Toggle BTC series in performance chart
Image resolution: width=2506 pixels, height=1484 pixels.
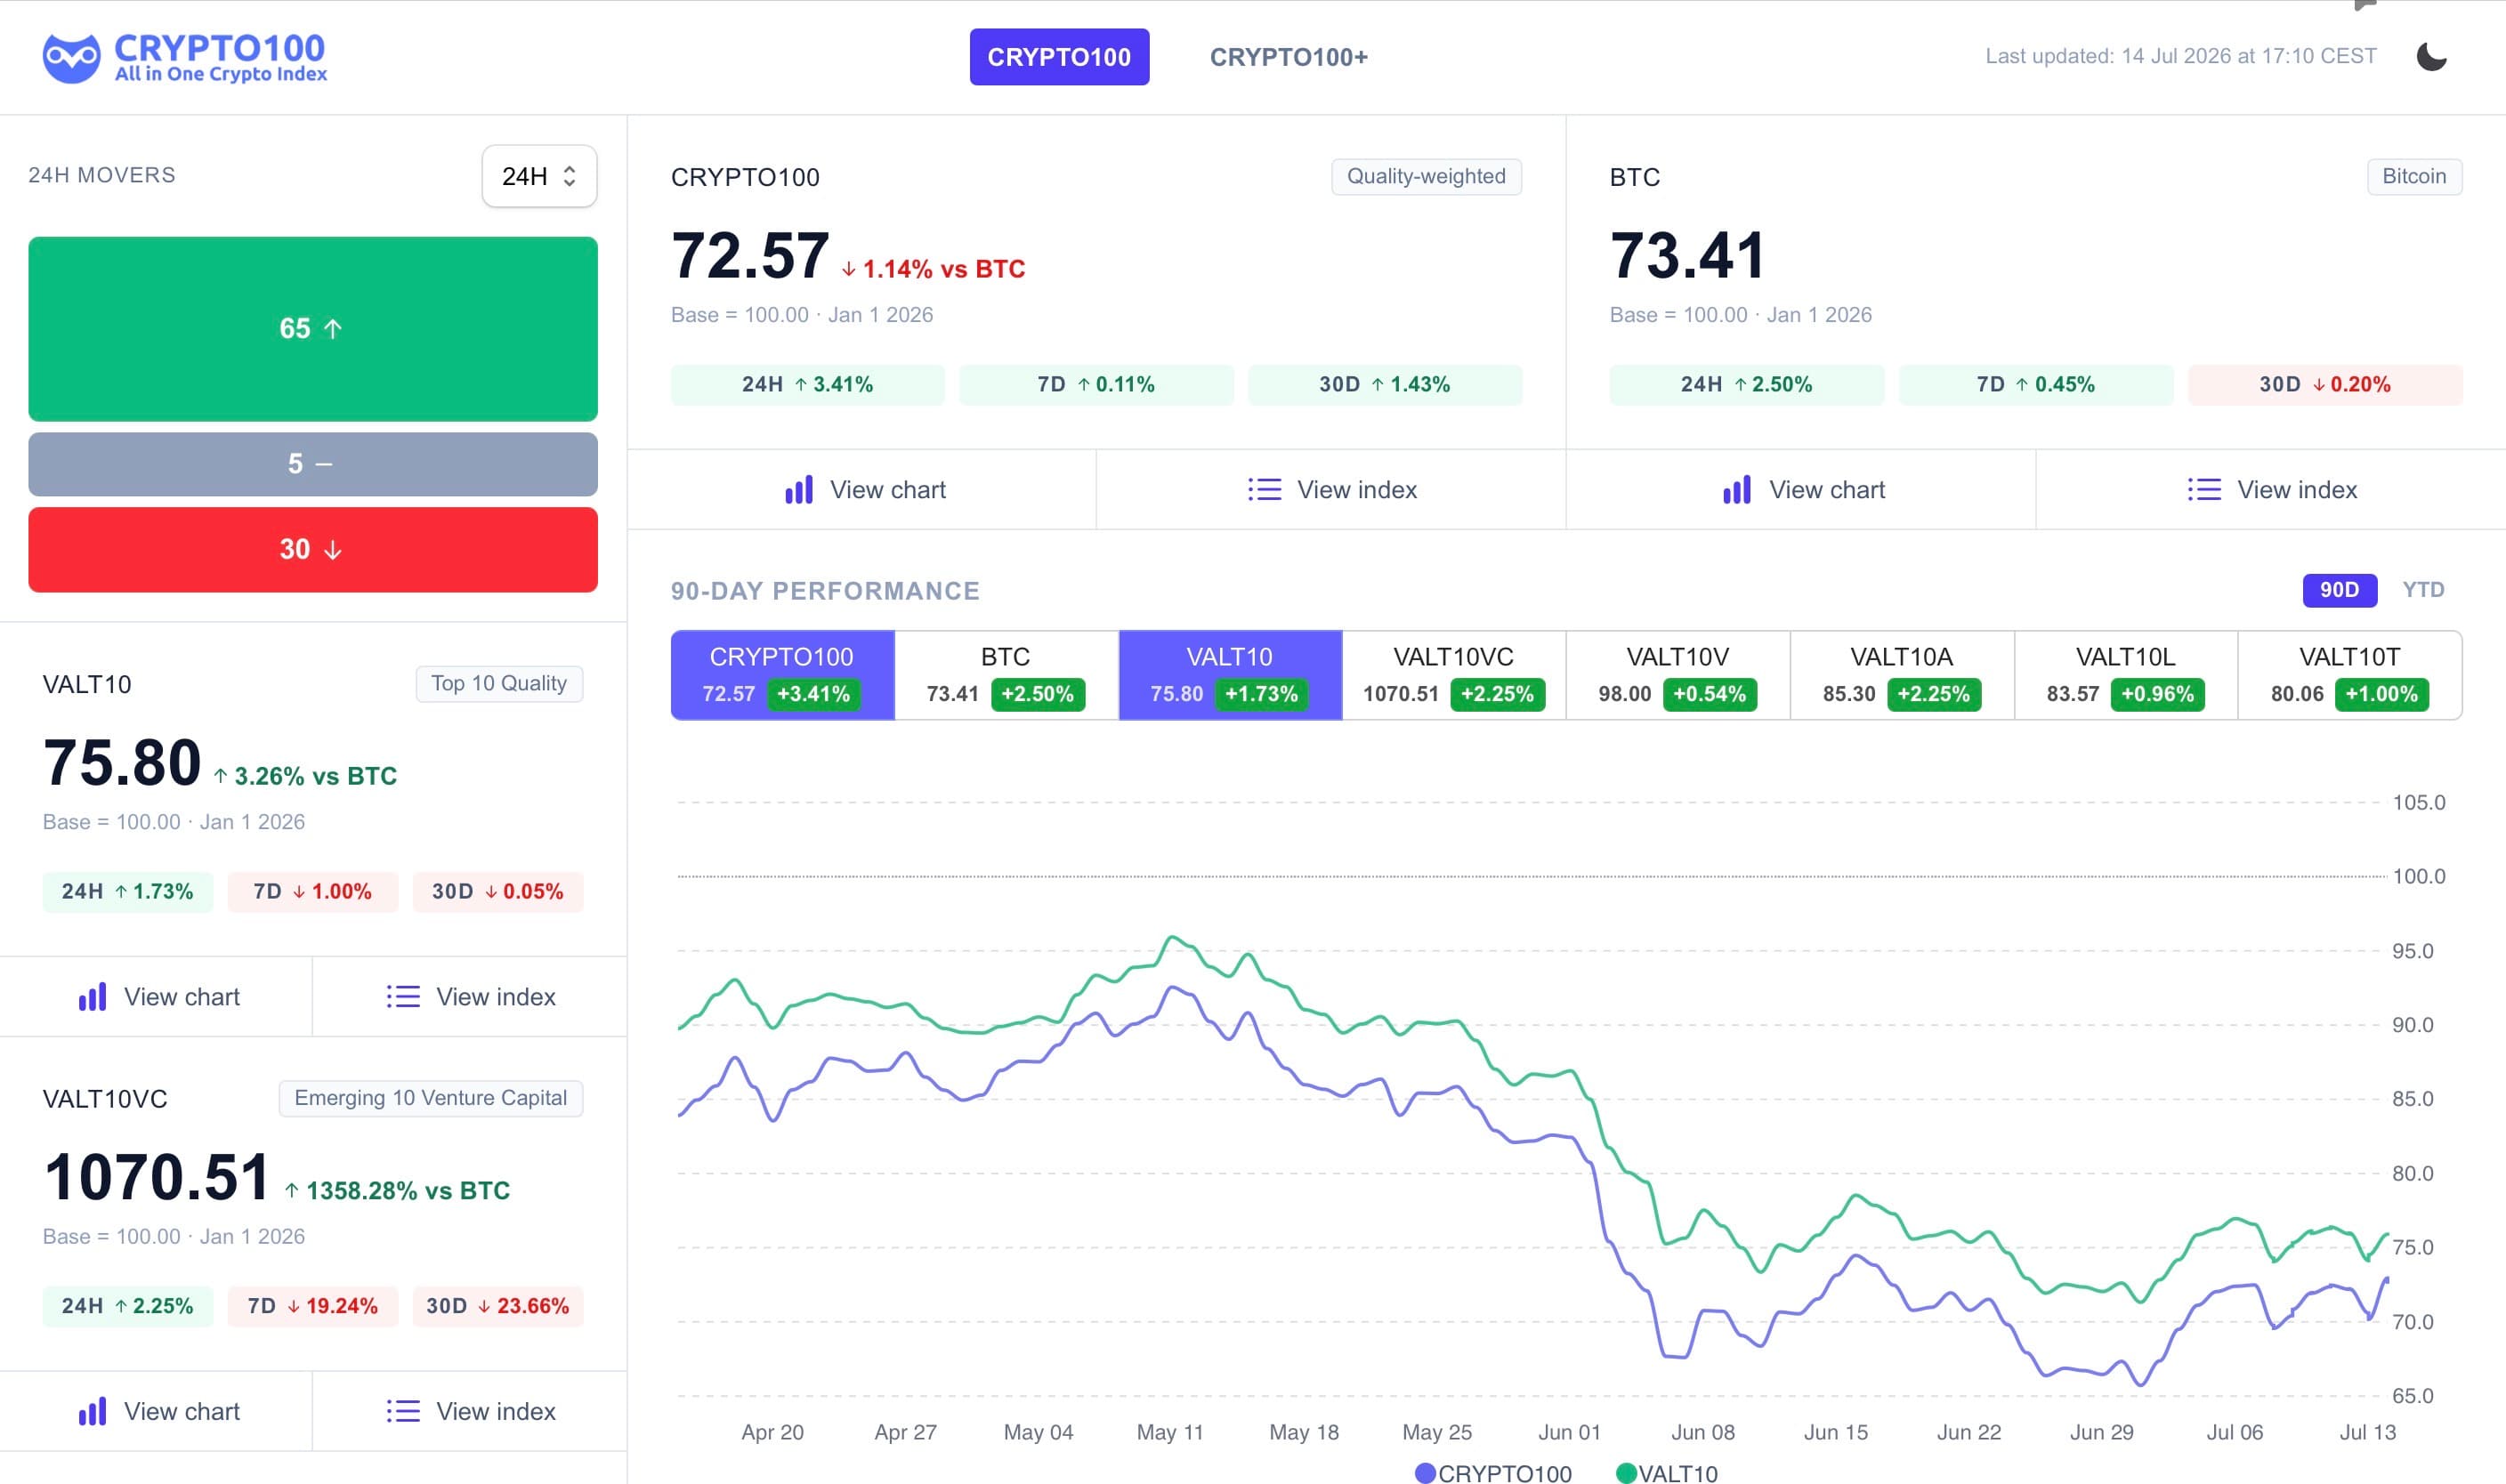[1006, 675]
